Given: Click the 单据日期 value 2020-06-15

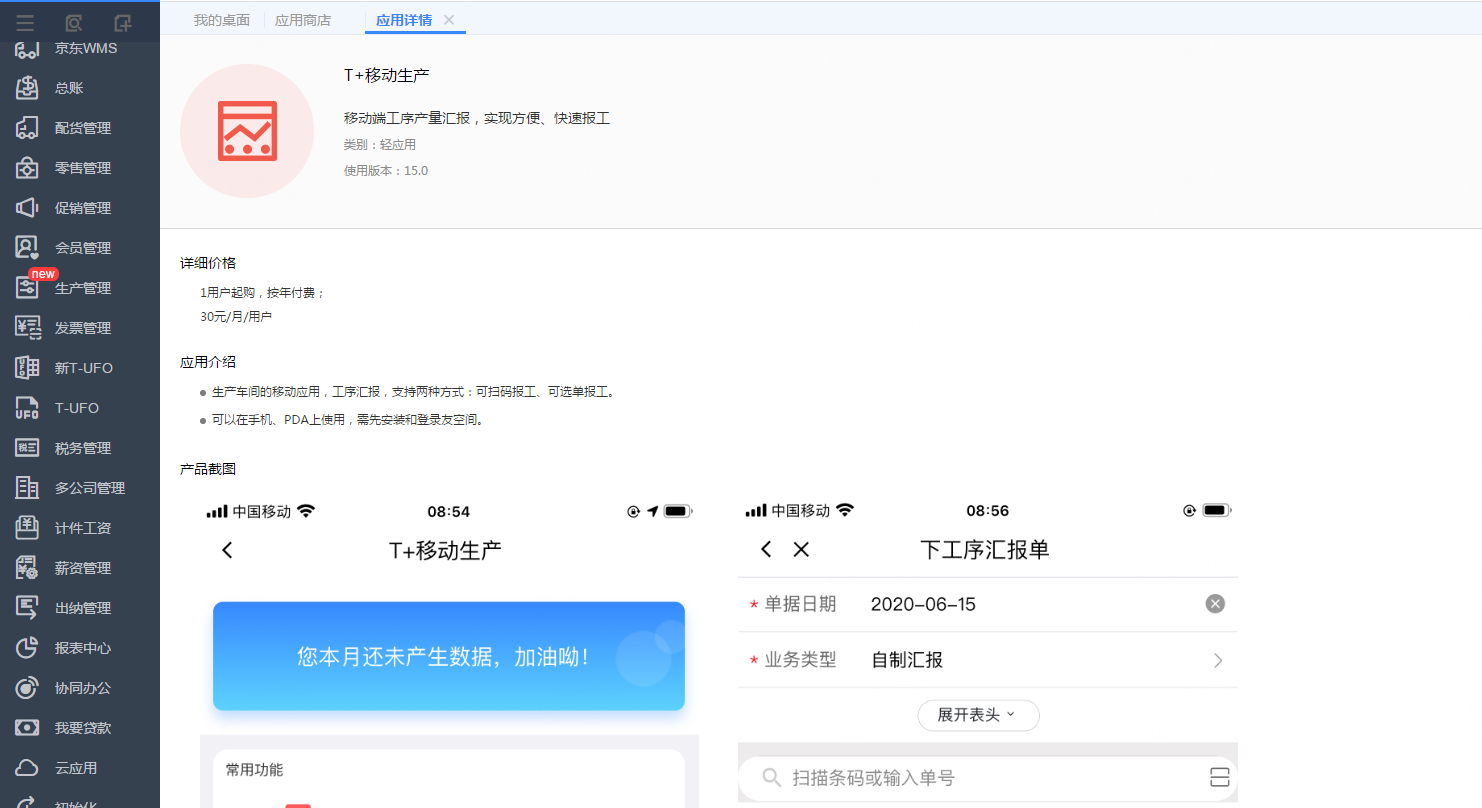Looking at the screenshot, I should coord(923,604).
